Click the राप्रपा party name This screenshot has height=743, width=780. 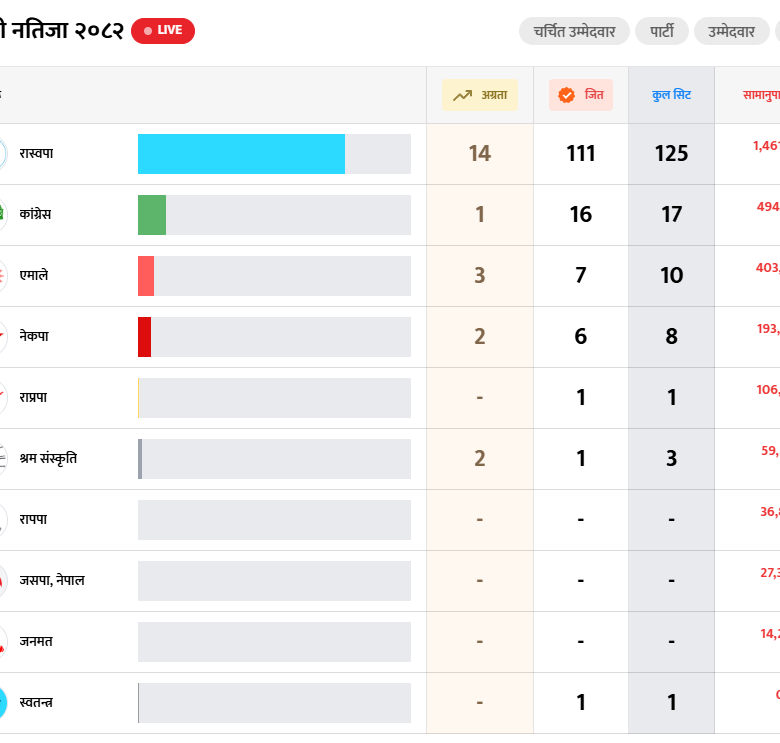tap(33, 397)
